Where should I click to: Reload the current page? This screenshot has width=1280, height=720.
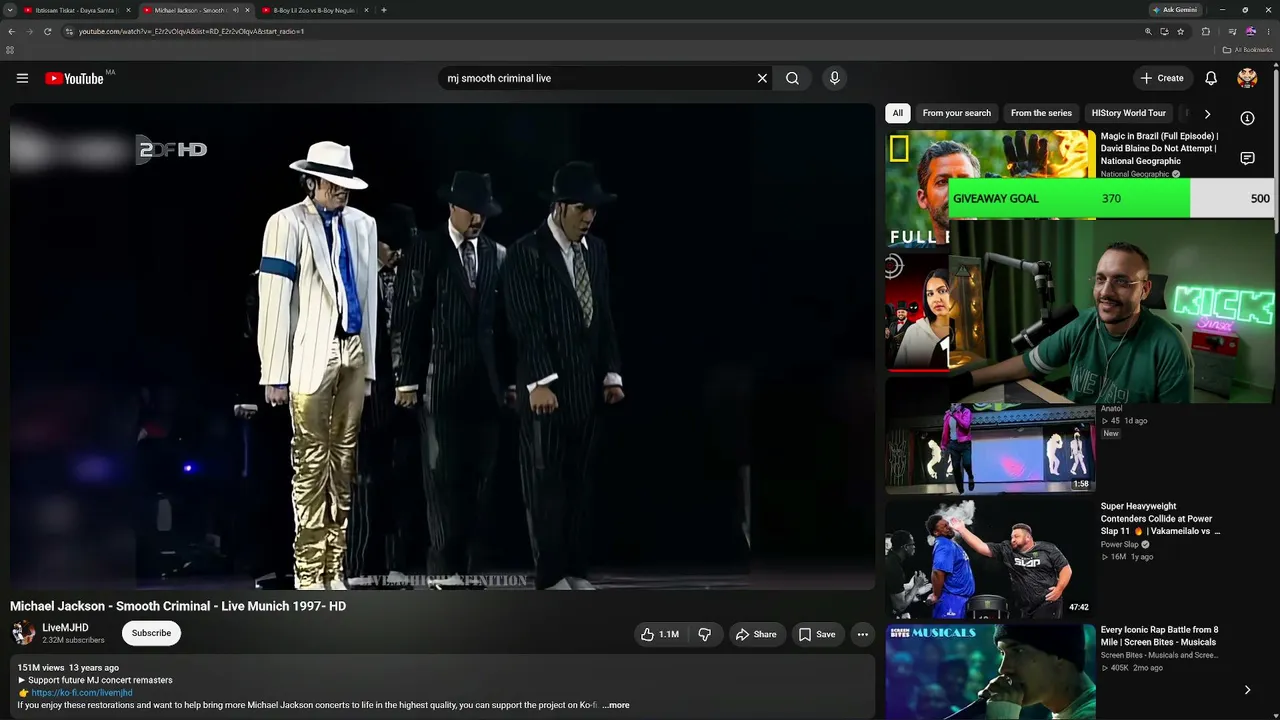47,31
